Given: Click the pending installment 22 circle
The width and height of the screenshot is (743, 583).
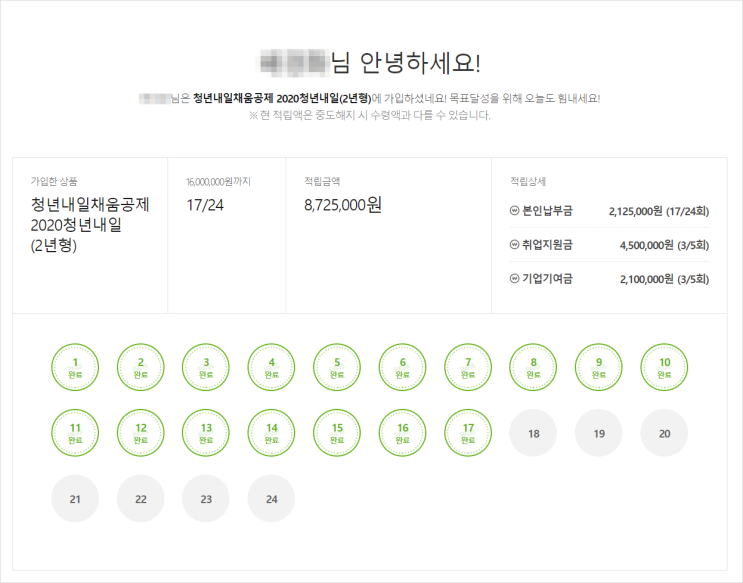Looking at the screenshot, I should (141, 498).
